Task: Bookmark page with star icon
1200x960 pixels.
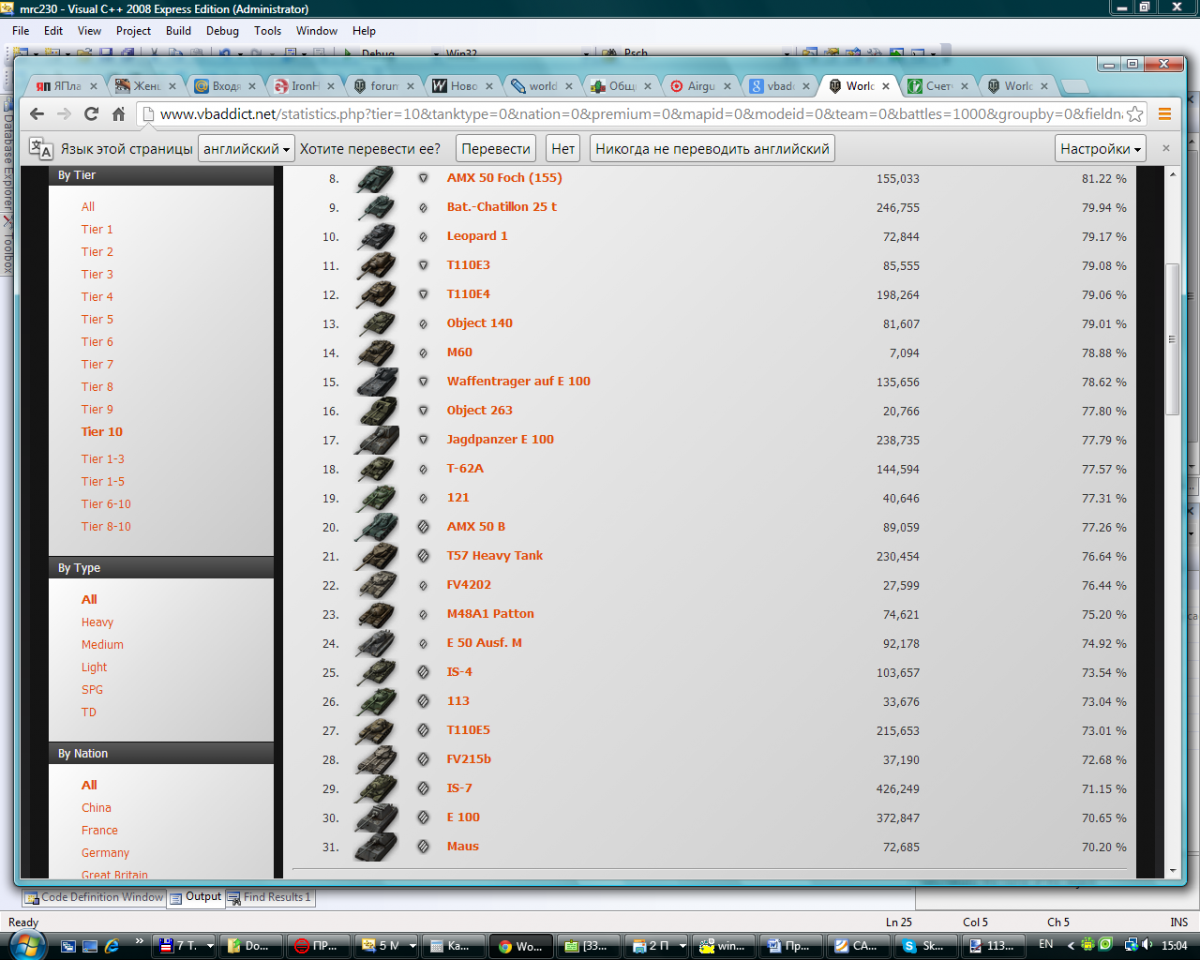Action: (x=1135, y=114)
